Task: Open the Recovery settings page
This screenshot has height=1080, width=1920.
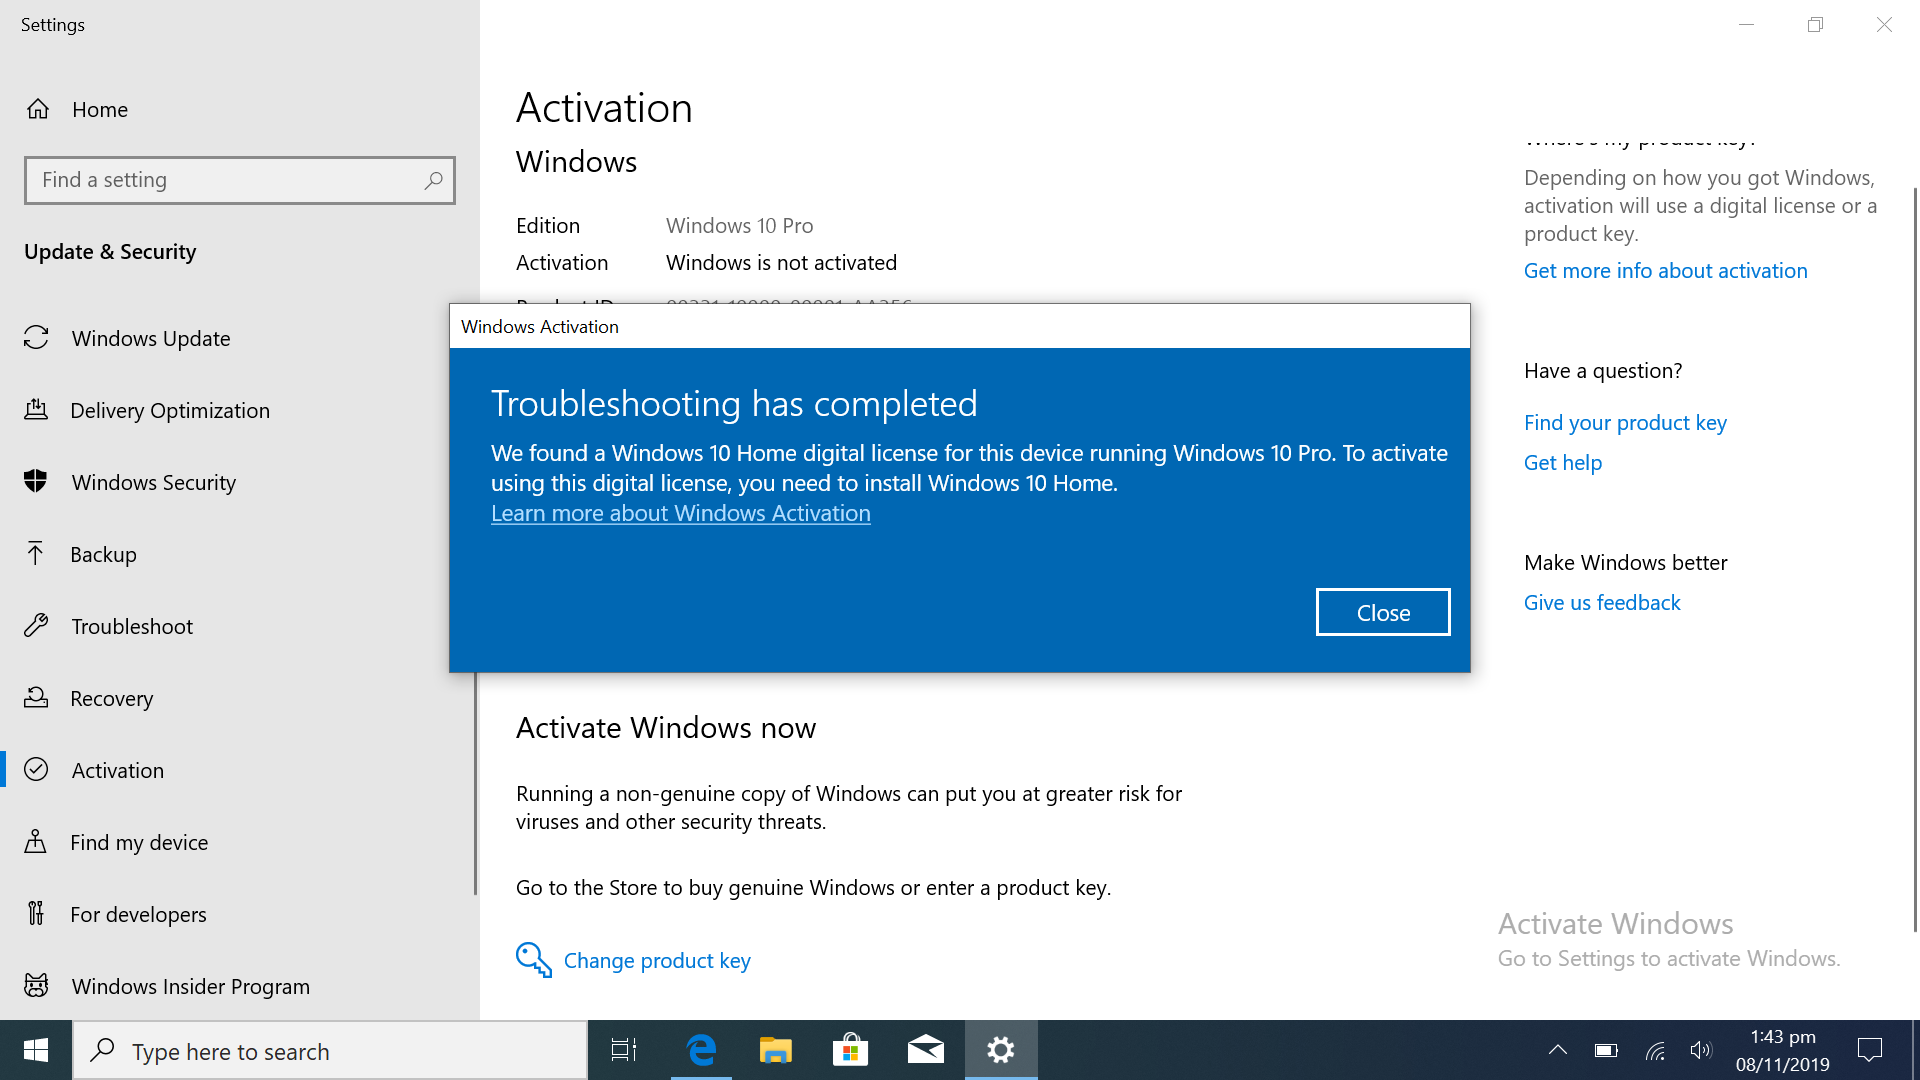Action: (x=240, y=698)
